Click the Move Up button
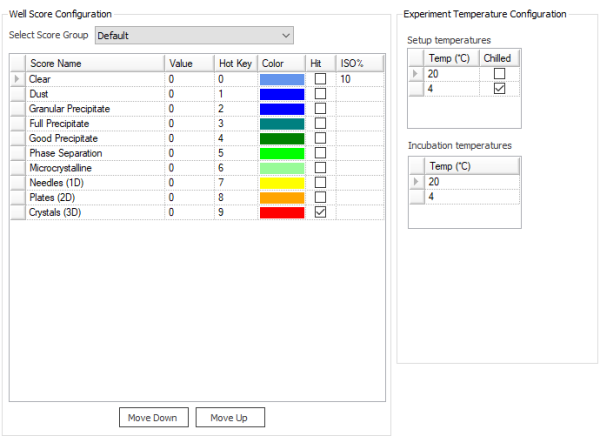600x436 pixels. tap(229, 417)
